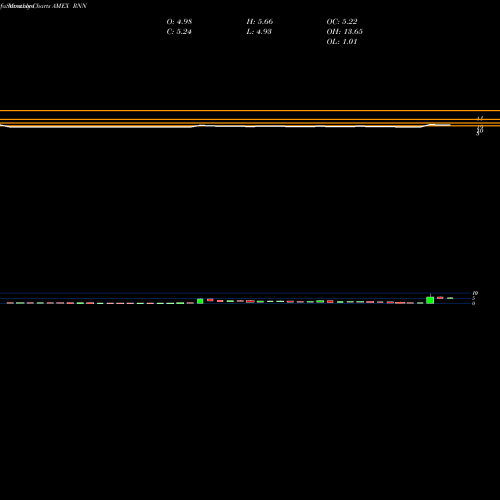Click the 0 label on candle axis
500x500 pixels.
(473, 303)
